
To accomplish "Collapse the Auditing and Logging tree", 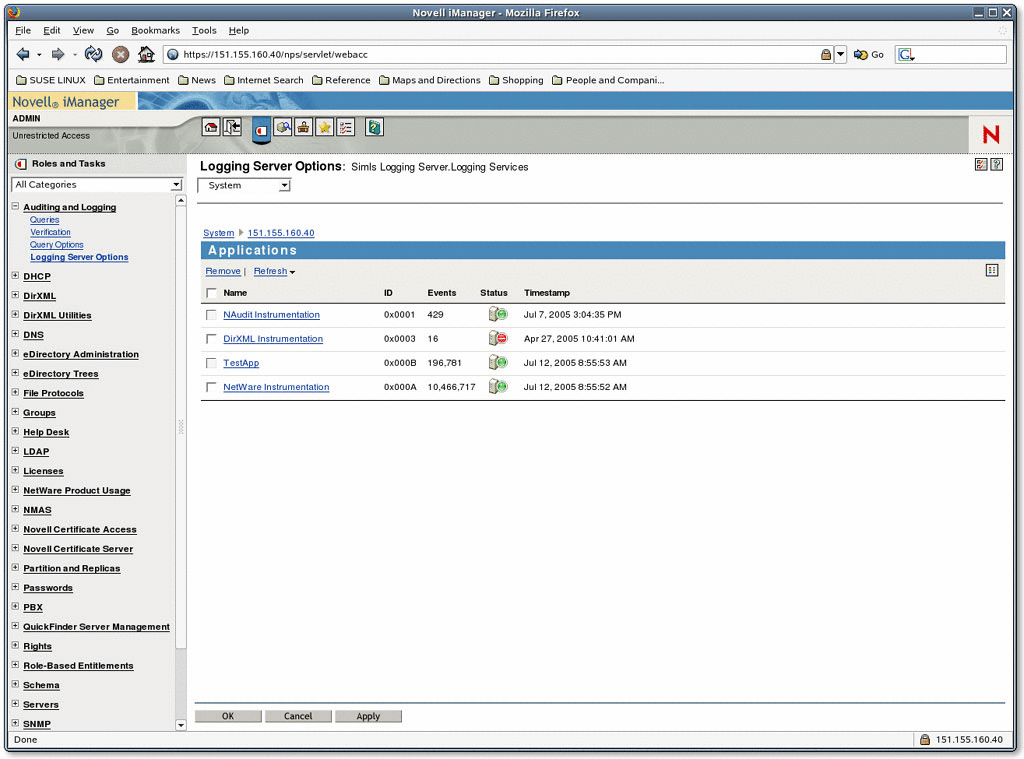I will (15, 206).
